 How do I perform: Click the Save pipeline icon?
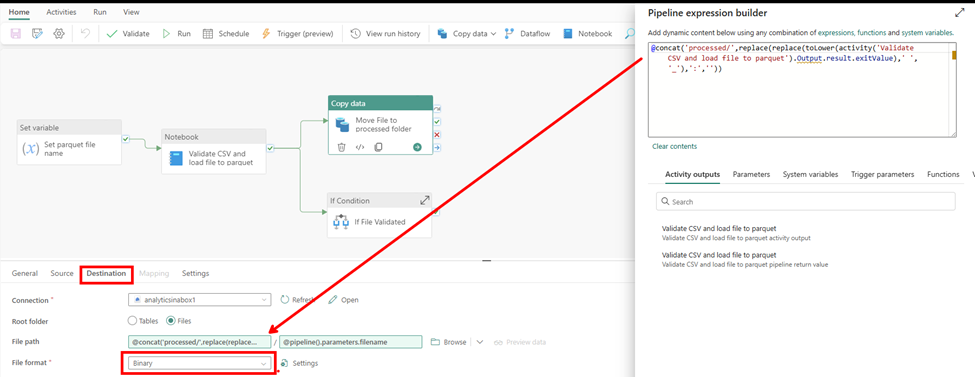click(16, 34)
